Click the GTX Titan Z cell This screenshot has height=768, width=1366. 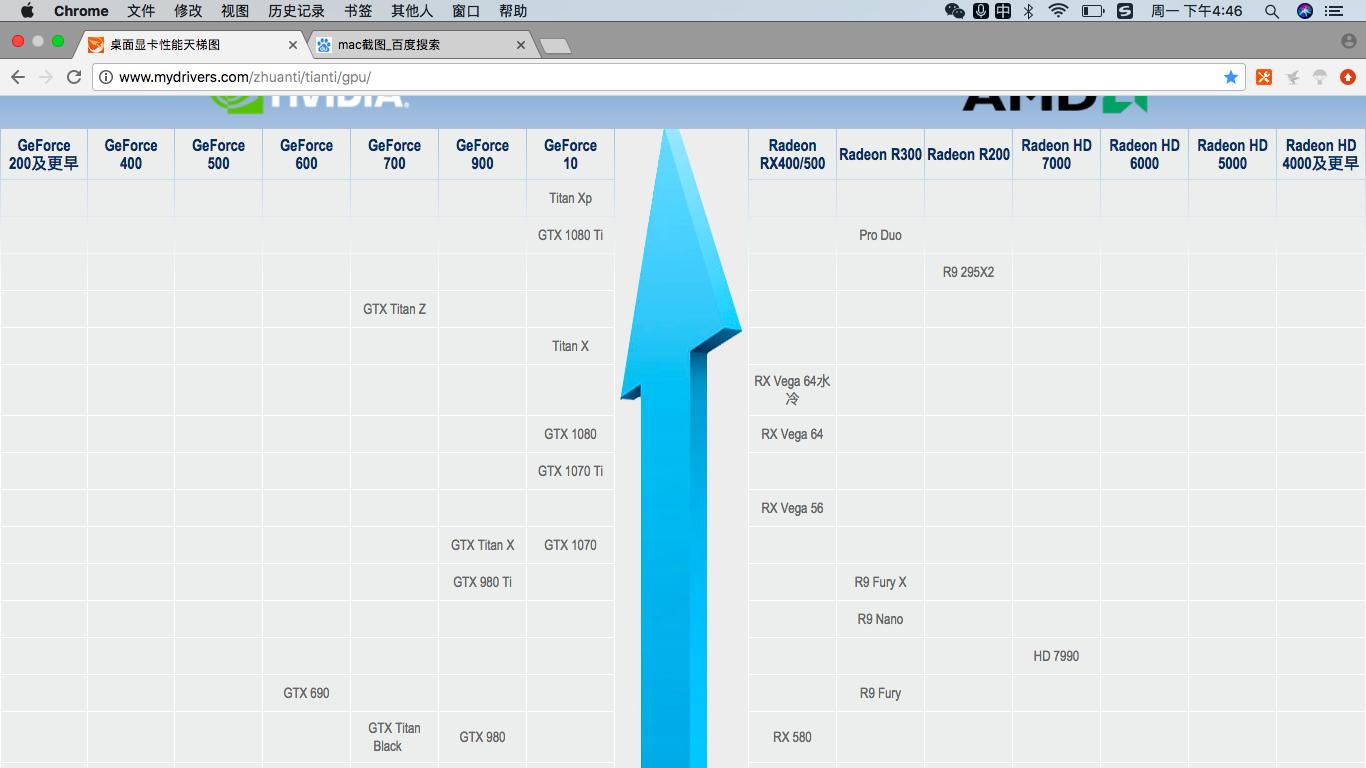pos(394,309)
